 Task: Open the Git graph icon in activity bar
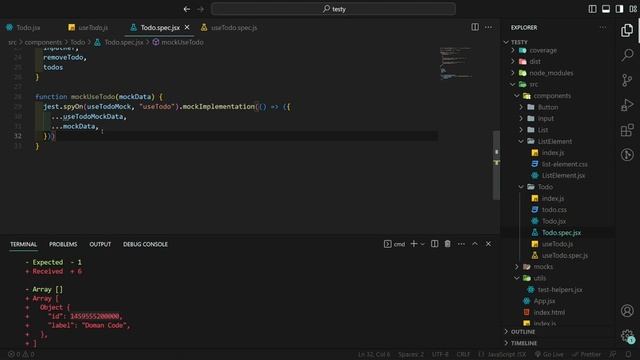(x=627, y=155)
